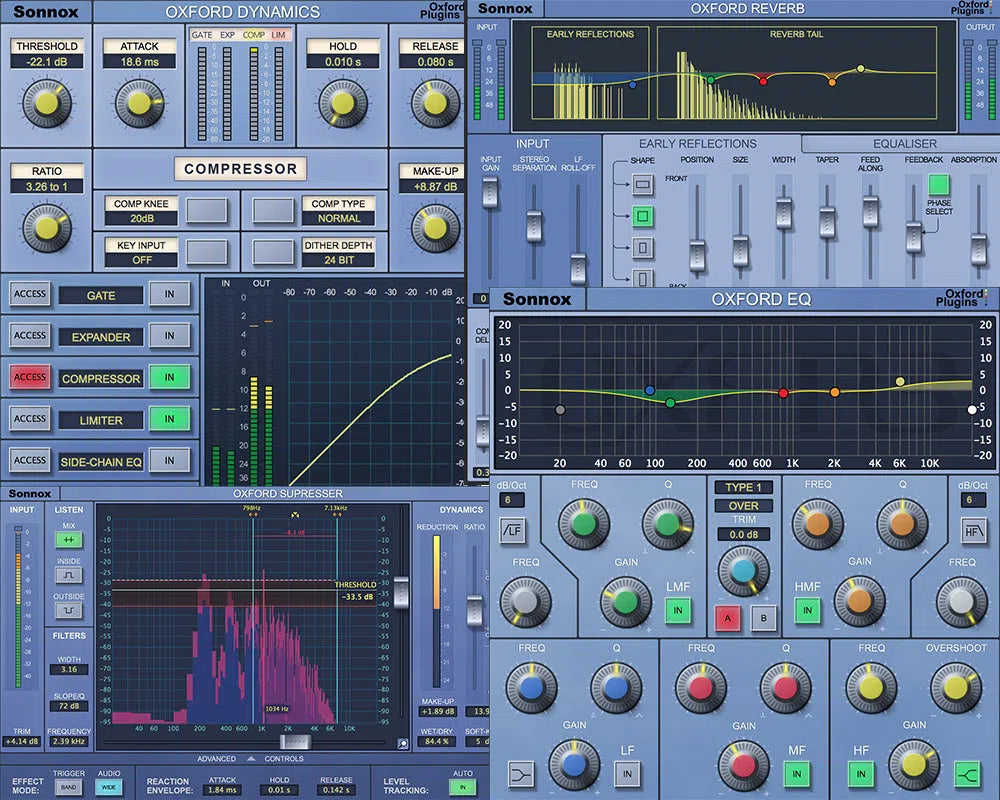Click the Limiter ACCESS button

coord(30,419)
